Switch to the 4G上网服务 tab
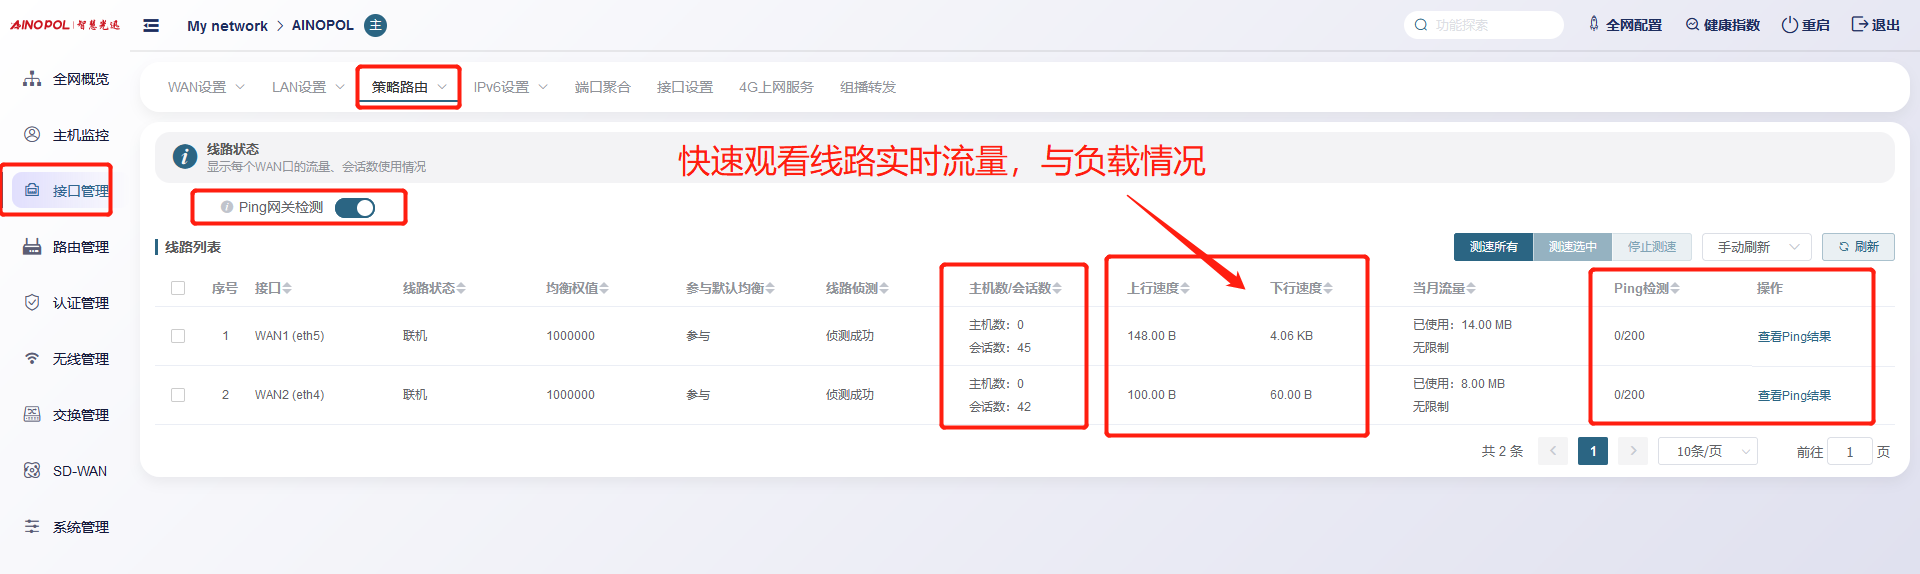Viewport: 1920px width, 574px height. tap(776, 88)
